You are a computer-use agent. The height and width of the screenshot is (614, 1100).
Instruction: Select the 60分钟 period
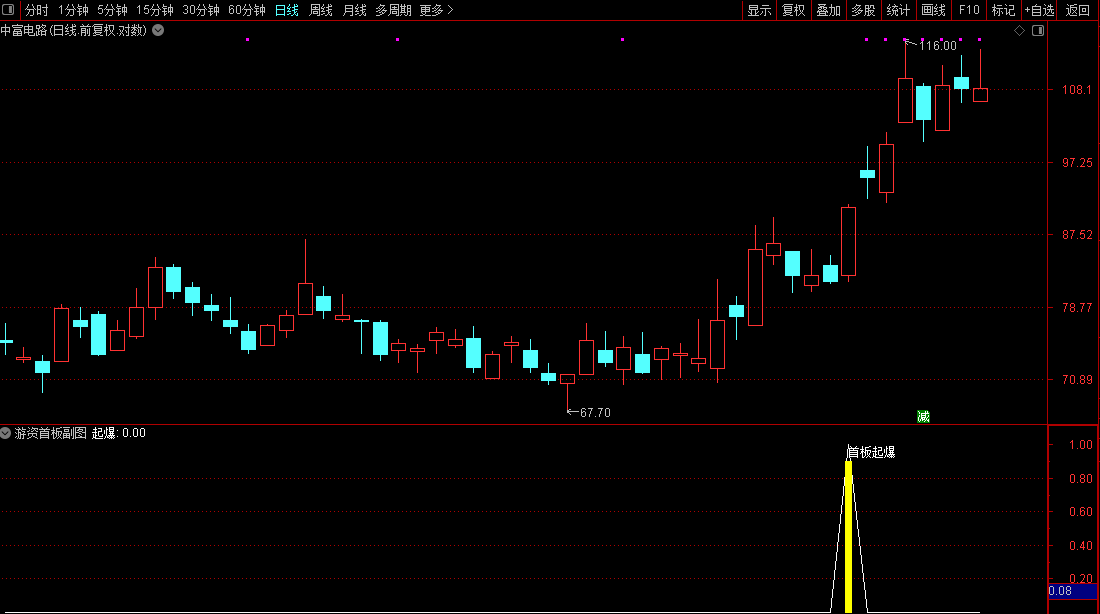pos(247,11)
